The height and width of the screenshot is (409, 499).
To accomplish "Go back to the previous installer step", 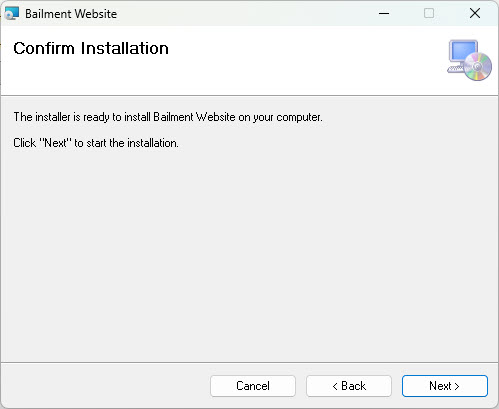I will 349,386.
